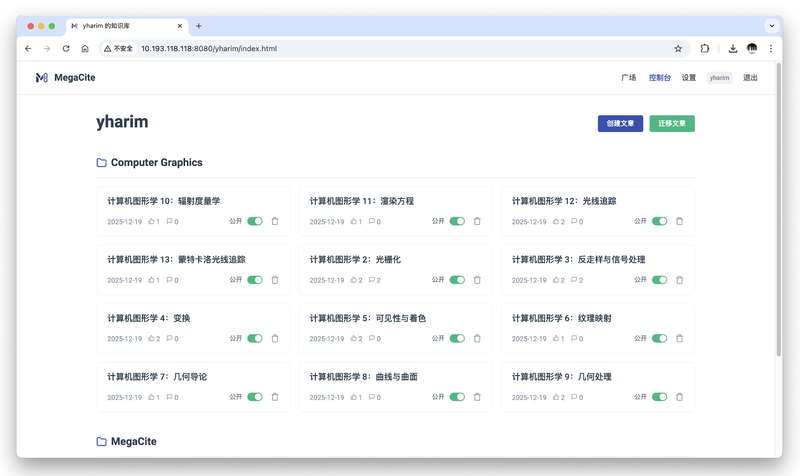Delete article 计算机图形学 4：变换
The height and width of the screenshot is (476, 800).
pos(274,338)
